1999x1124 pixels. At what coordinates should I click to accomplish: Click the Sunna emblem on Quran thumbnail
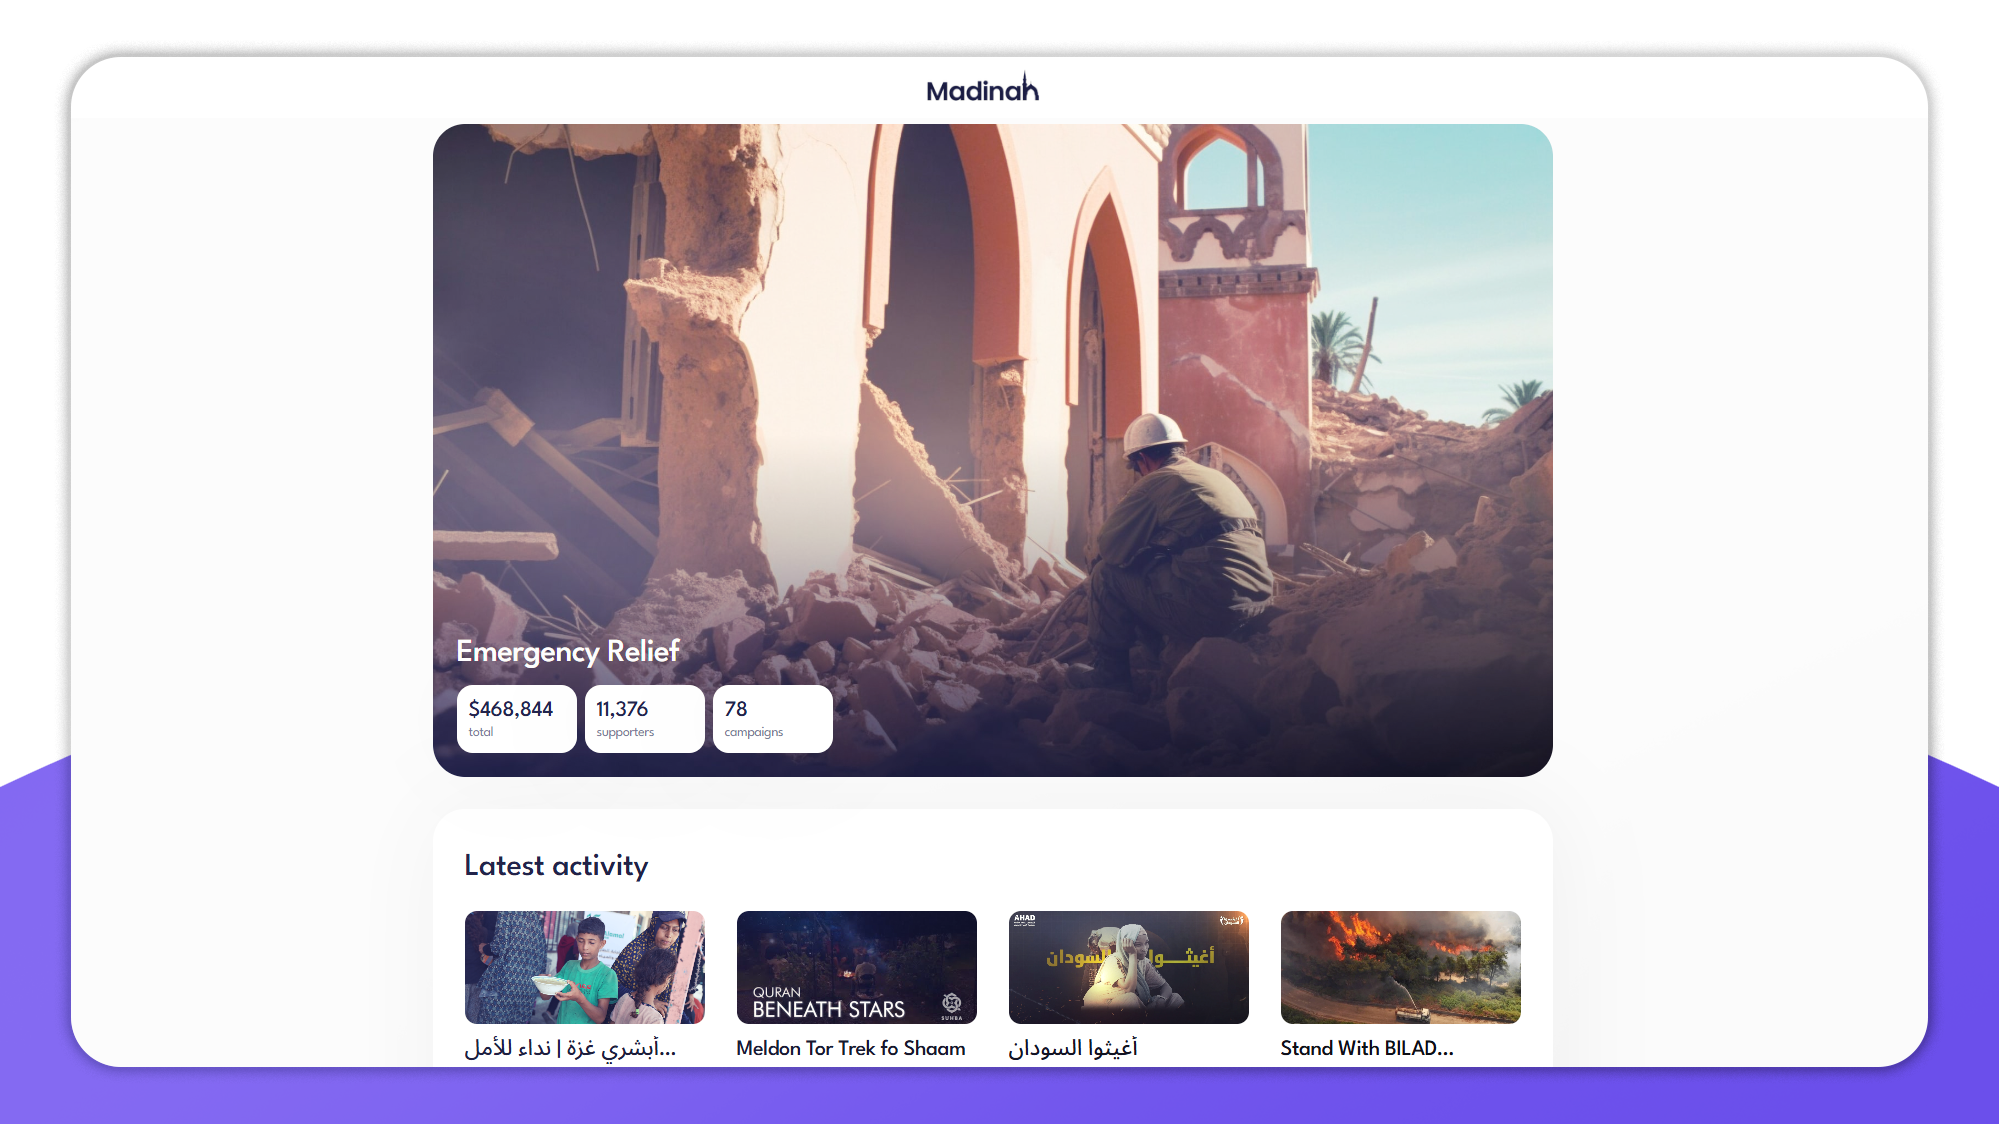[951, 1004]
